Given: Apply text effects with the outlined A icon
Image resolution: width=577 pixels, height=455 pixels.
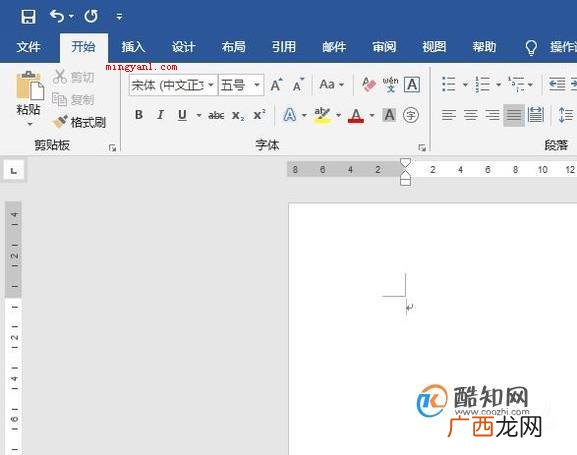Looking at the screenshot, I should (x=290, y=115).
